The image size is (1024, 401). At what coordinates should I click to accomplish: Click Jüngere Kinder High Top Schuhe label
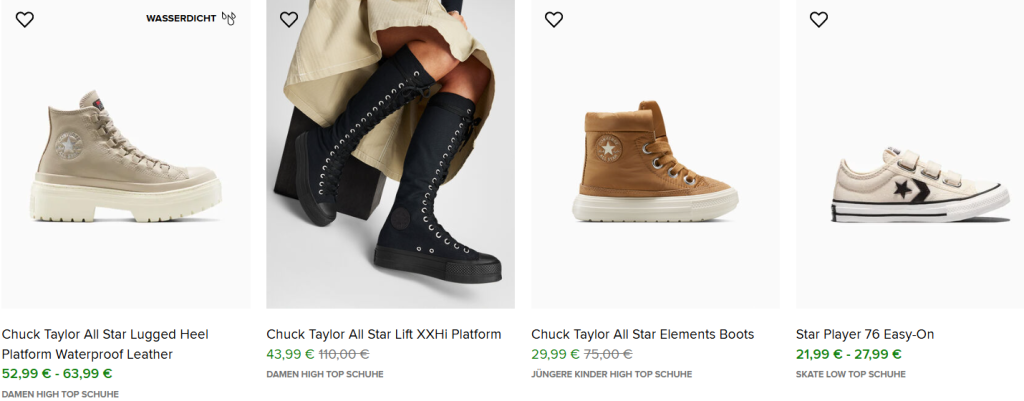611,374
